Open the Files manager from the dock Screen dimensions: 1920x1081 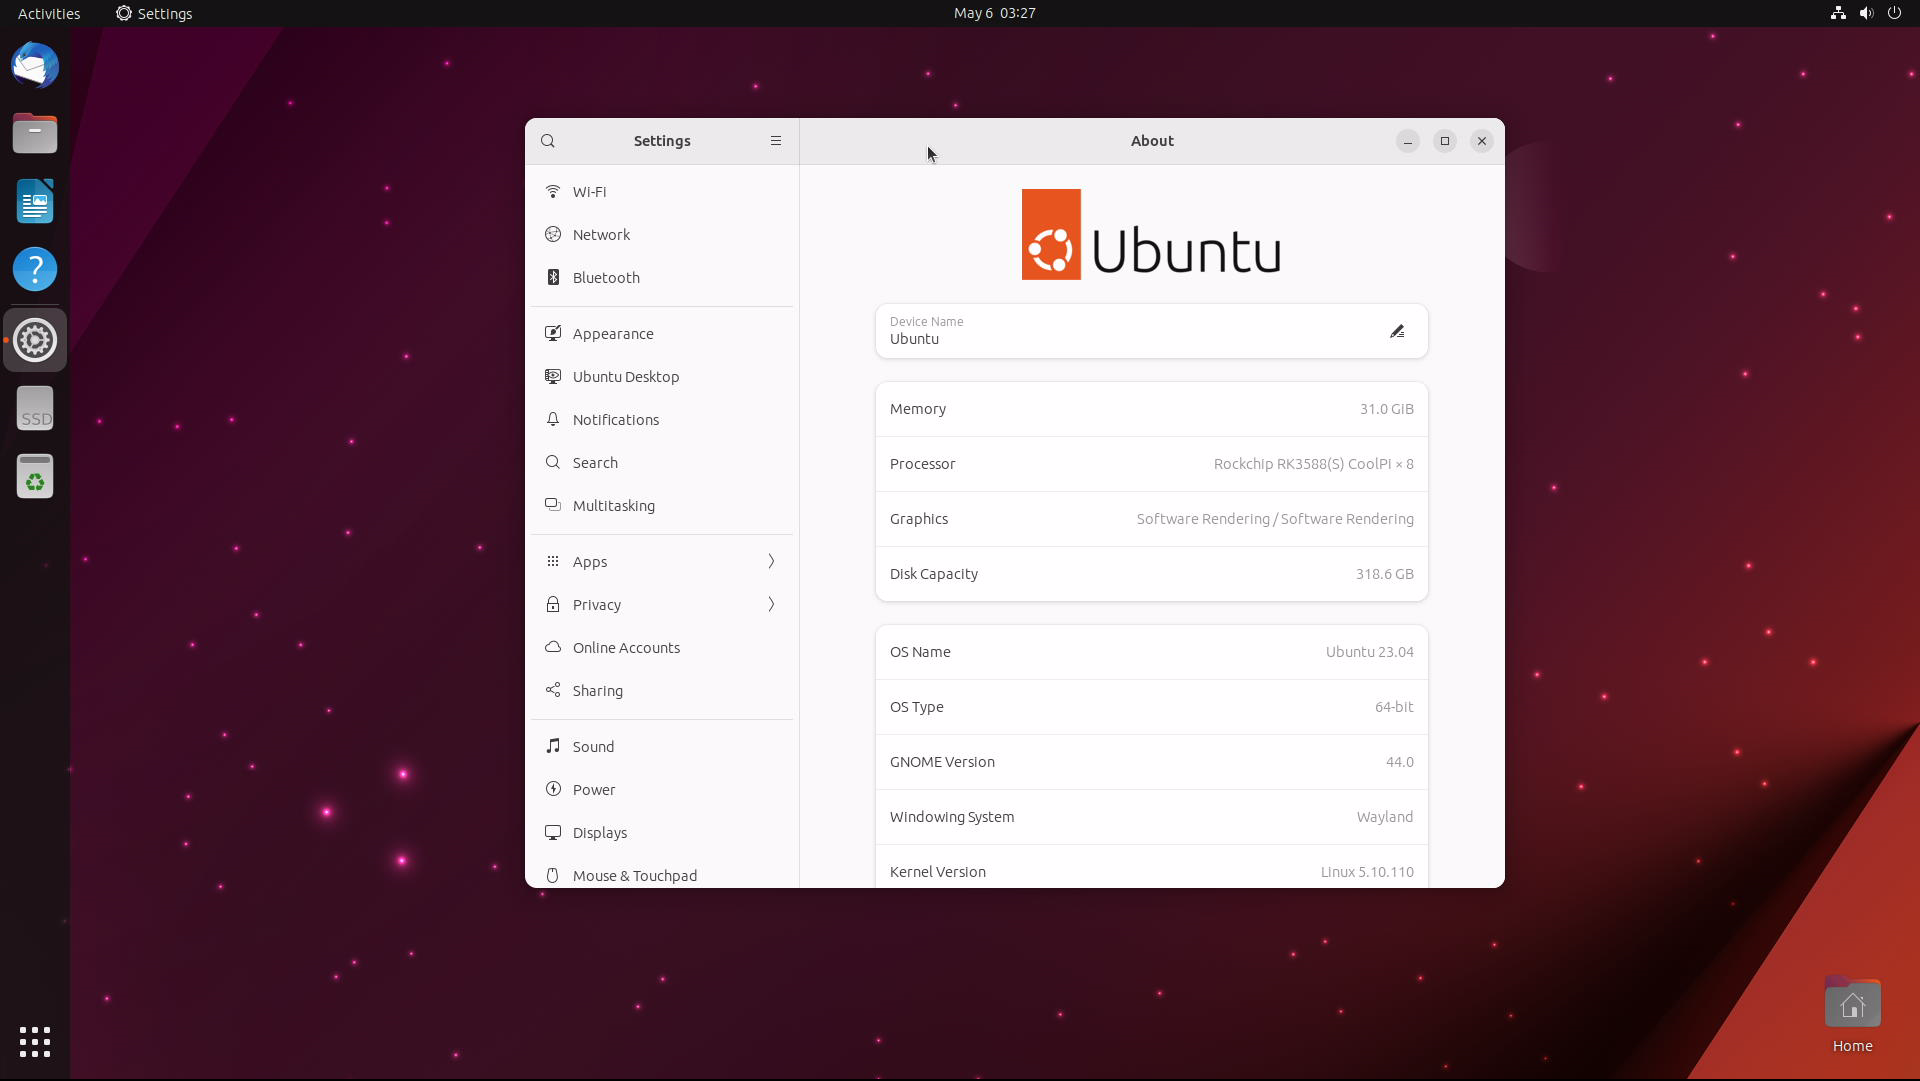35,133
